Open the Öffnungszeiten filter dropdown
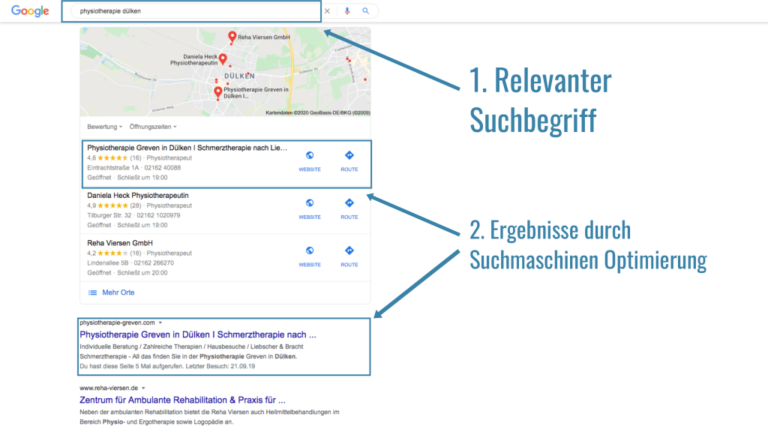Viewport: 768px width, 432px height. click(153, 127)
